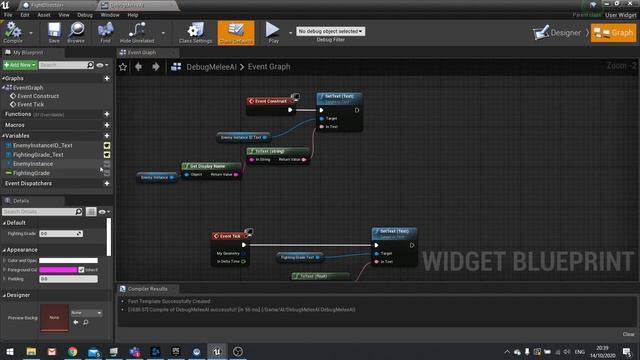Browse to asset in Content Browser
The height and width of the screenshot is (360, 640).
pyautogui.click(x=76, y=32)
